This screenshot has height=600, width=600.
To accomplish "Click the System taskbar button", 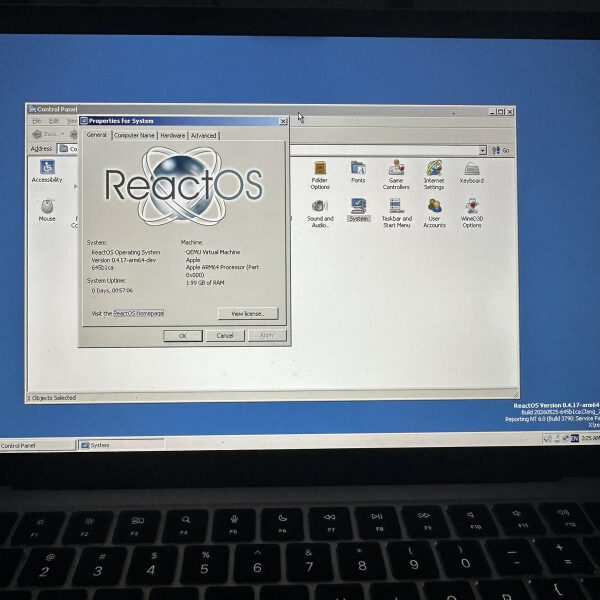I will pyautogui.click(x=121, y=445).
